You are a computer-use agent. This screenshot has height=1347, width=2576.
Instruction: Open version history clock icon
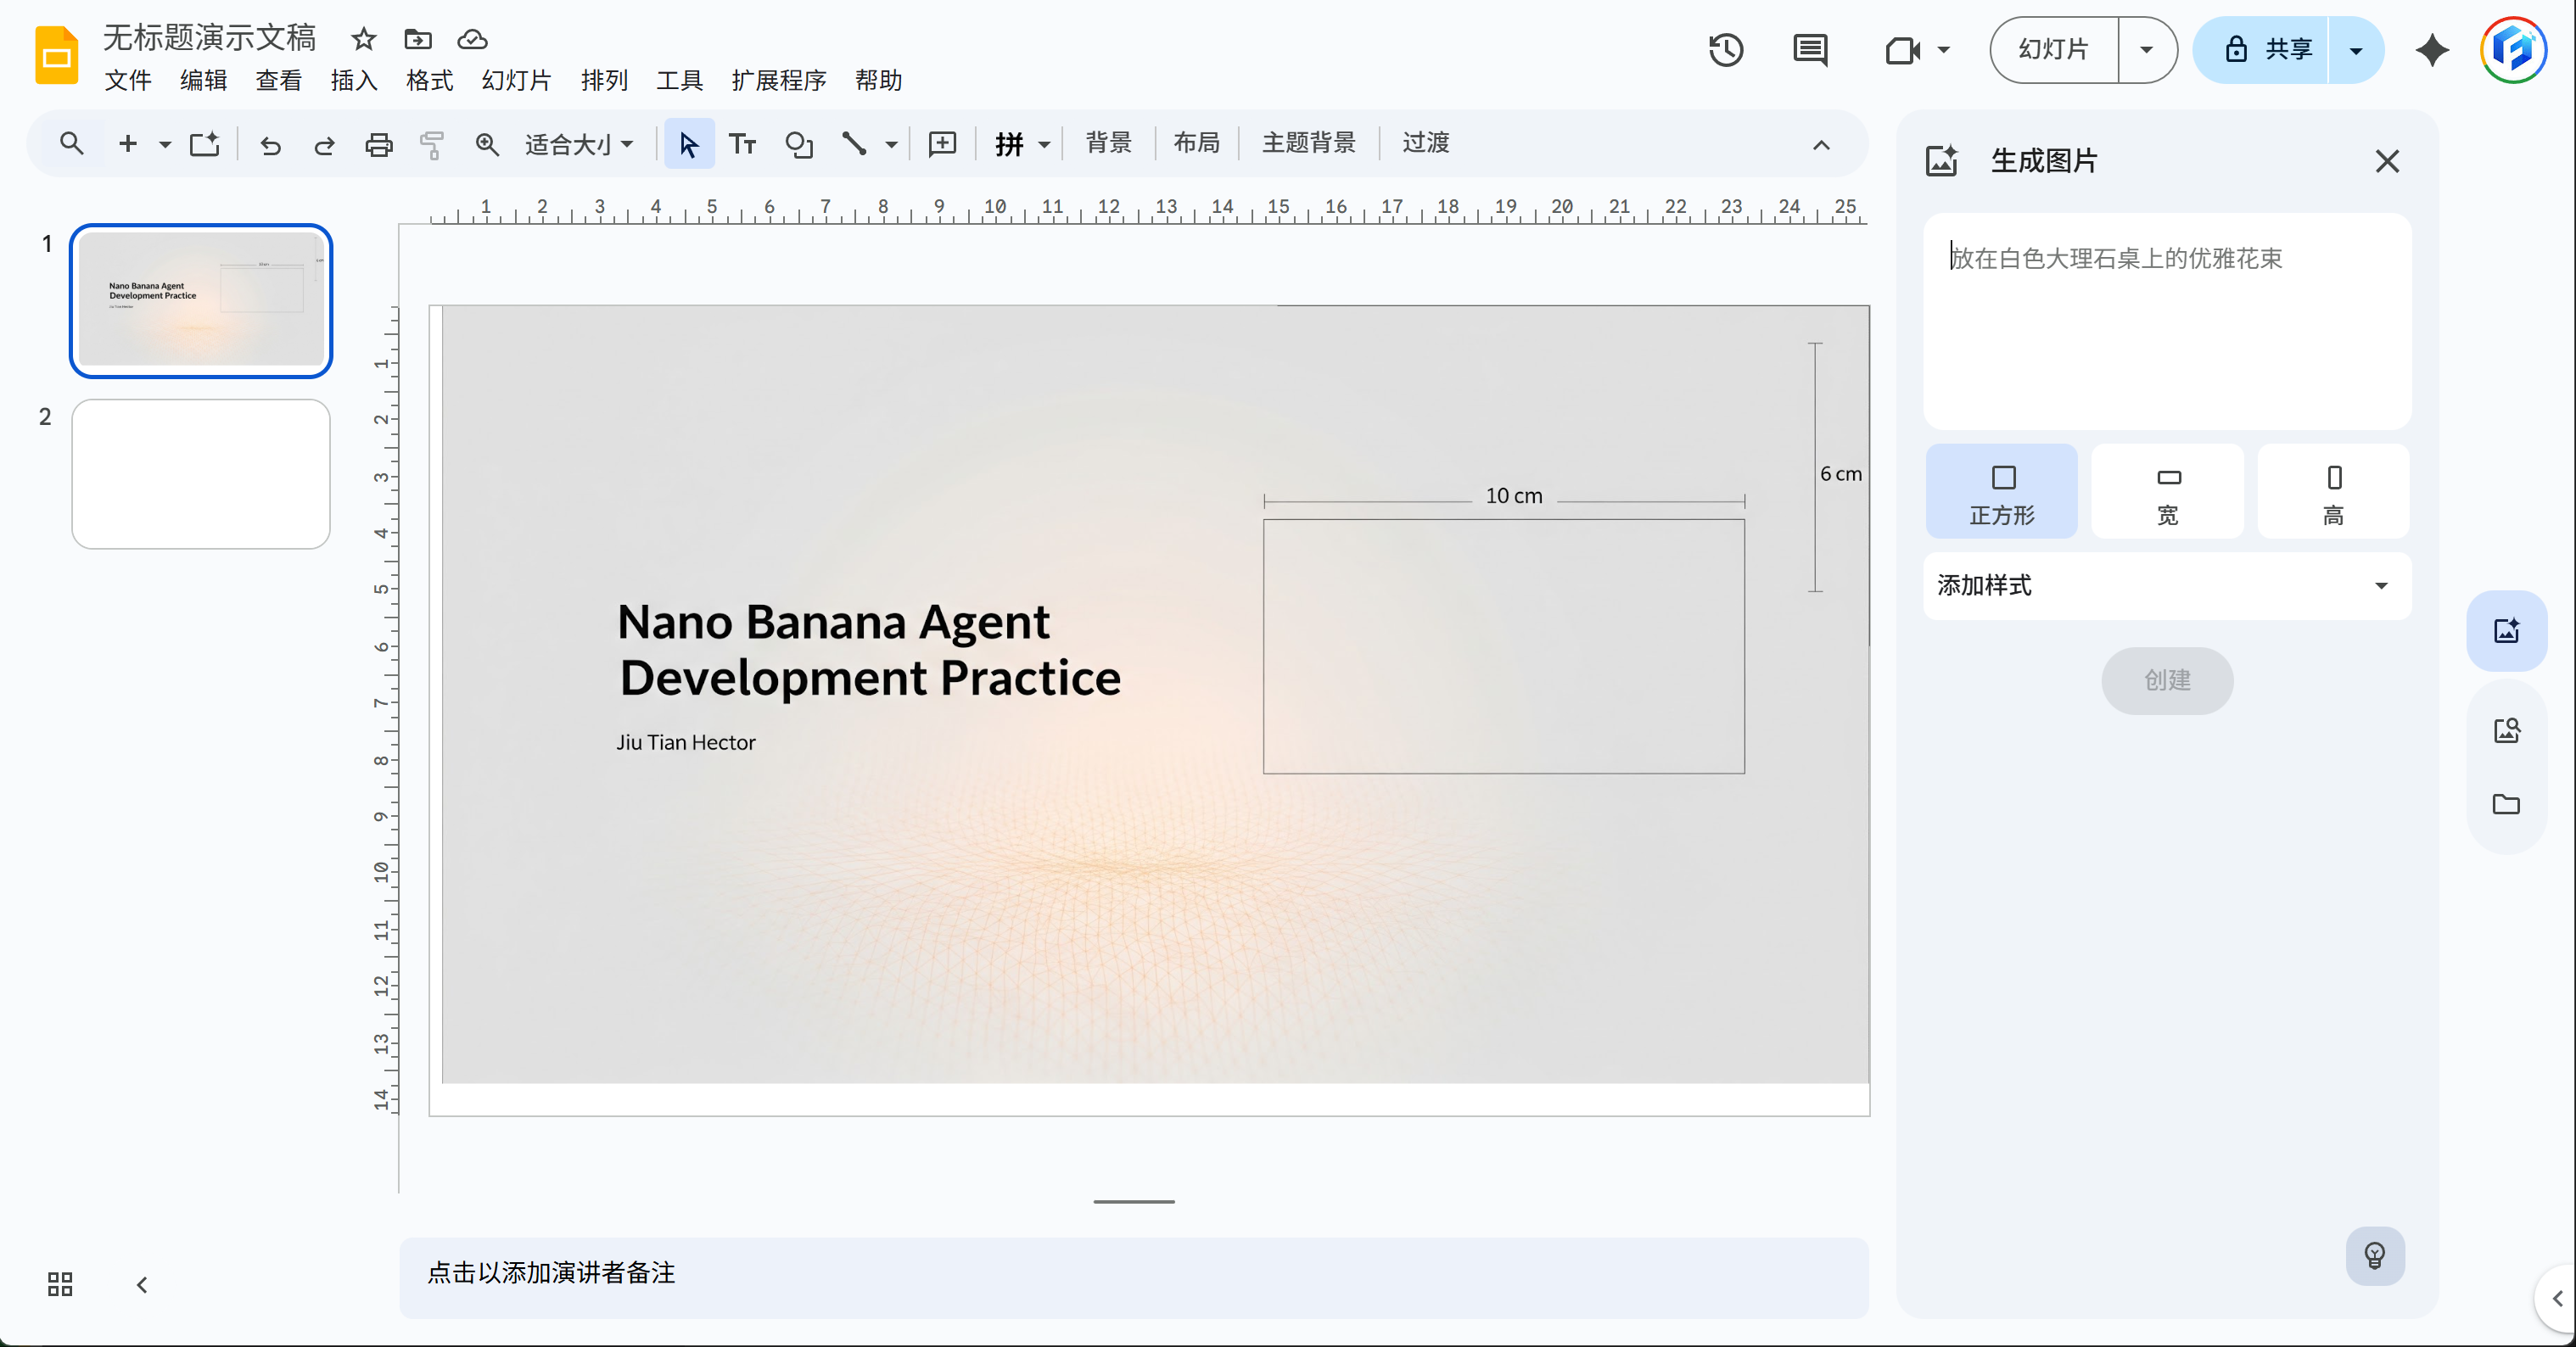click(x=1726, y=50)
